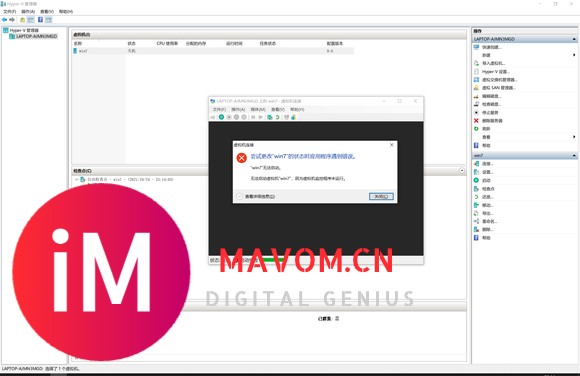Collapse LAPTOP-AJMN3MGD actions section
This screenshot has width=580, height=376.
tap(574, 39)
